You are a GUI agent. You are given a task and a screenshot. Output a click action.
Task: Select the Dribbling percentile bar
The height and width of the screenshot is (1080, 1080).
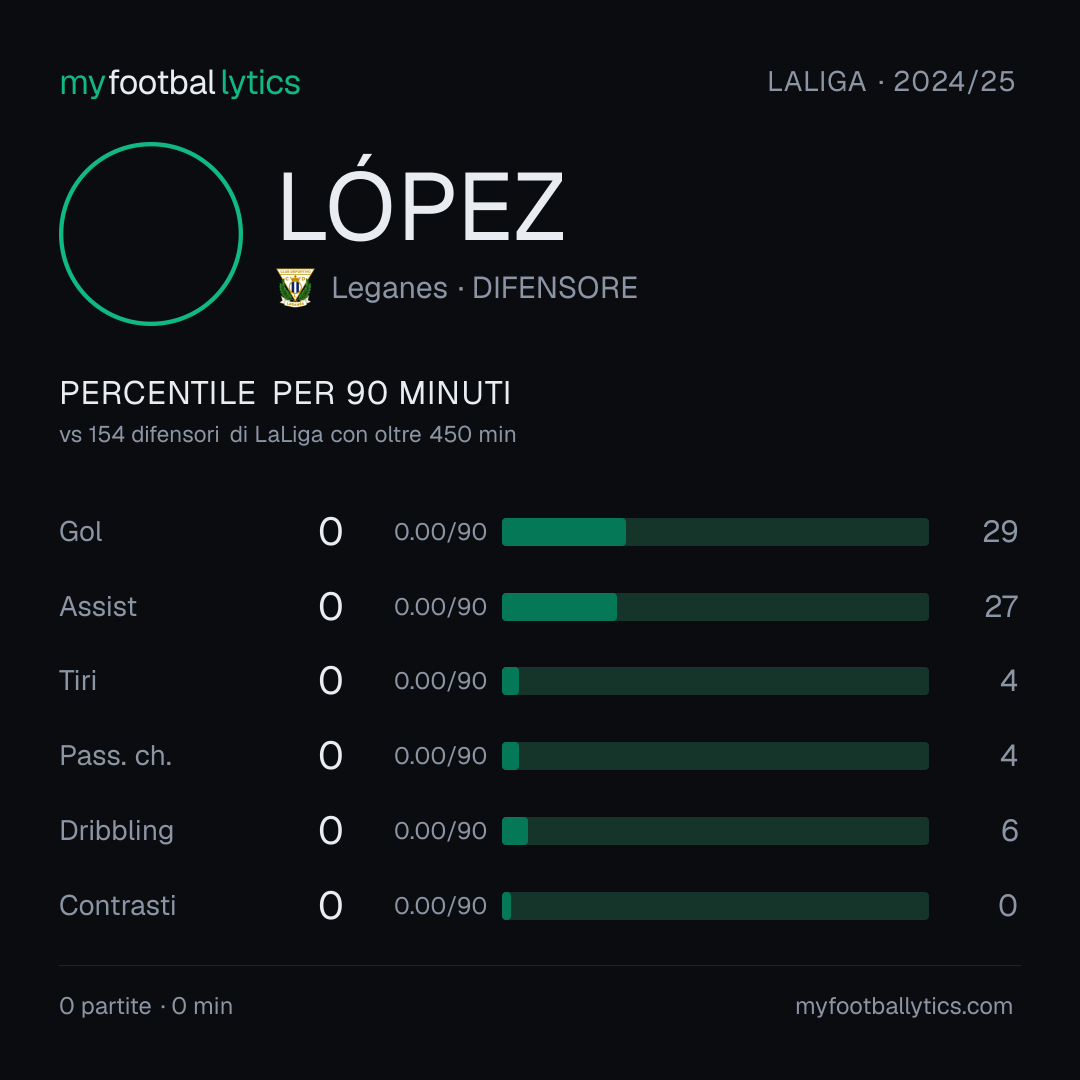pyautogui.click(x=715, y=831)
